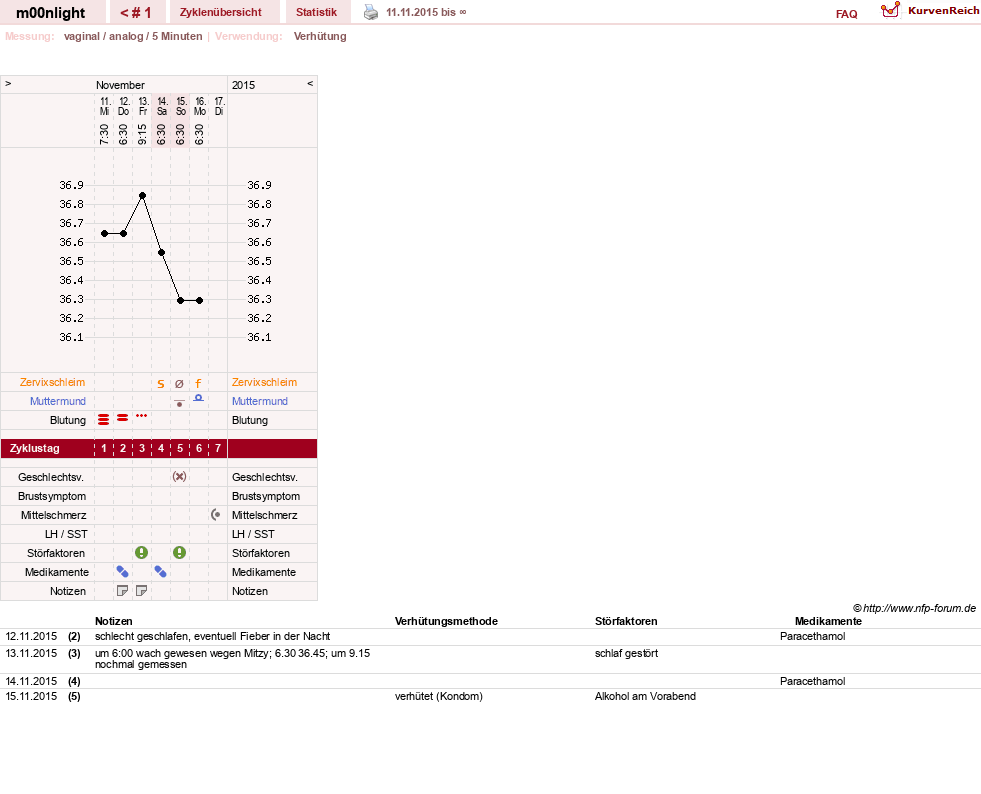Screen dimensions: 981x794
Task: Click the left Muttermund label
Action: [58, 401]
